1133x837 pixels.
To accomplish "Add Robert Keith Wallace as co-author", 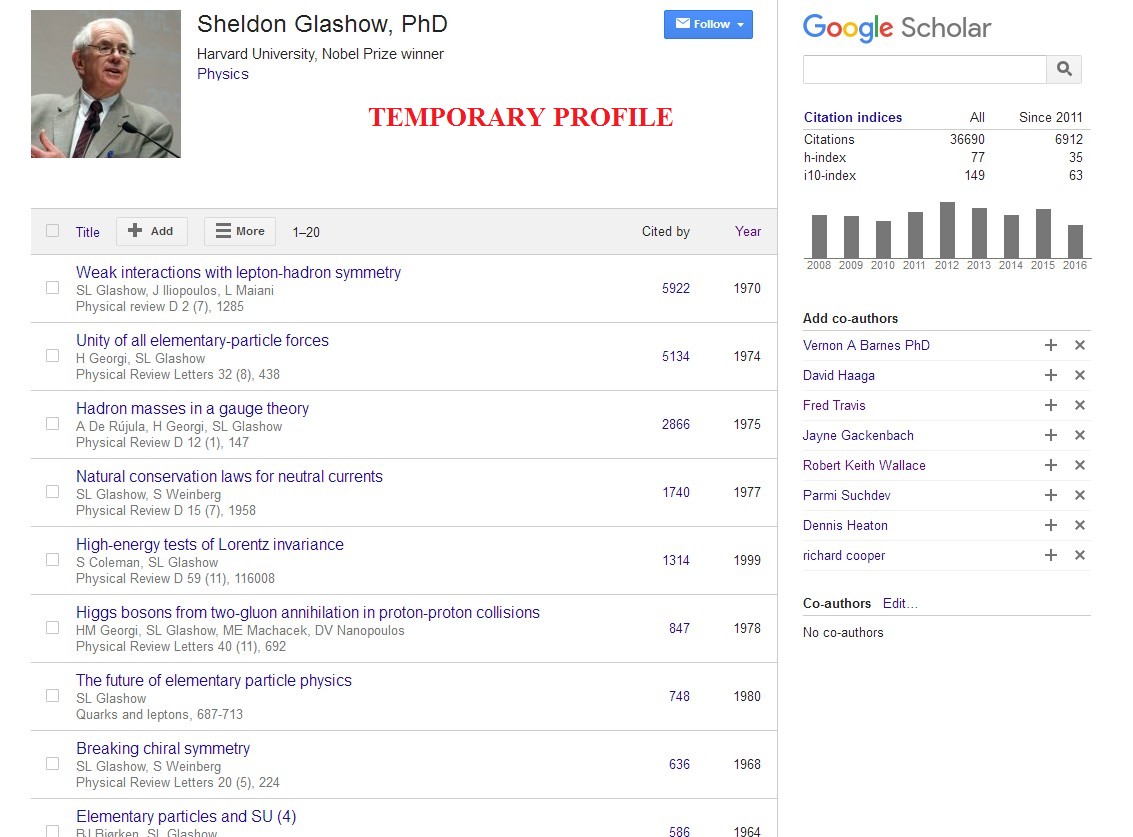I will (x=1051, y=465).
